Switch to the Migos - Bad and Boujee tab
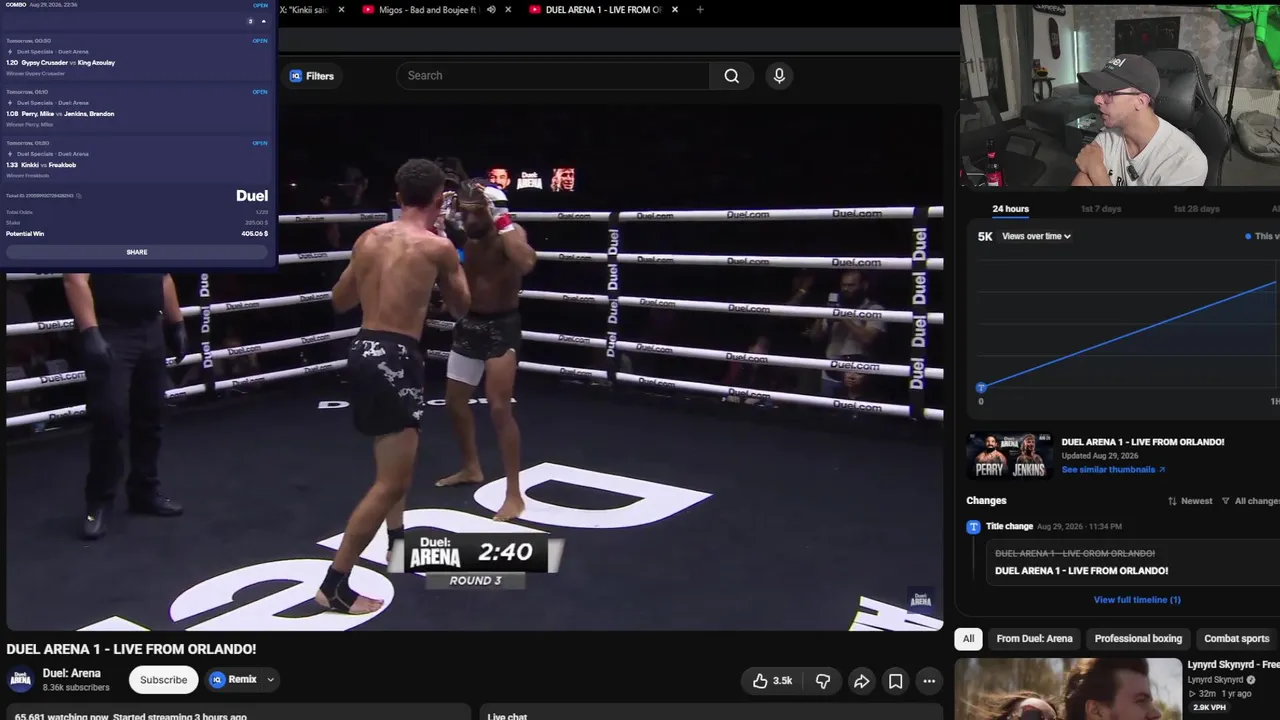Viewport: 1280px width, 720px height. pos(428,10)
